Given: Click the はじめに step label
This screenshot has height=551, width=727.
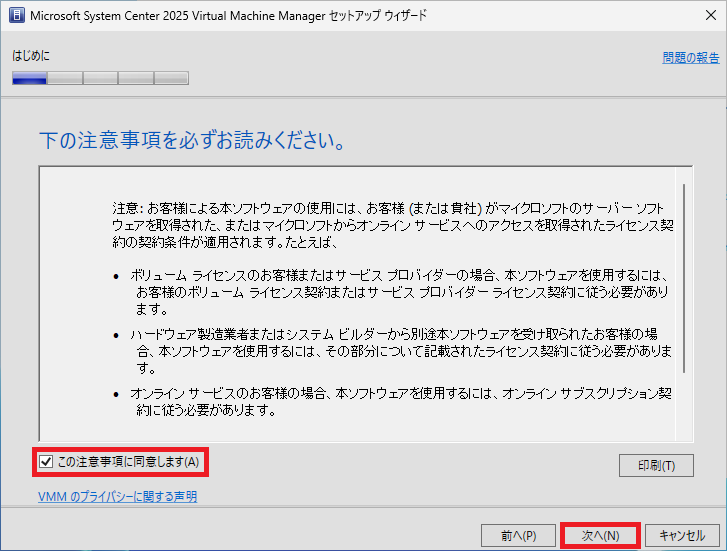Looking at the screenshot, I should point(31,56).
